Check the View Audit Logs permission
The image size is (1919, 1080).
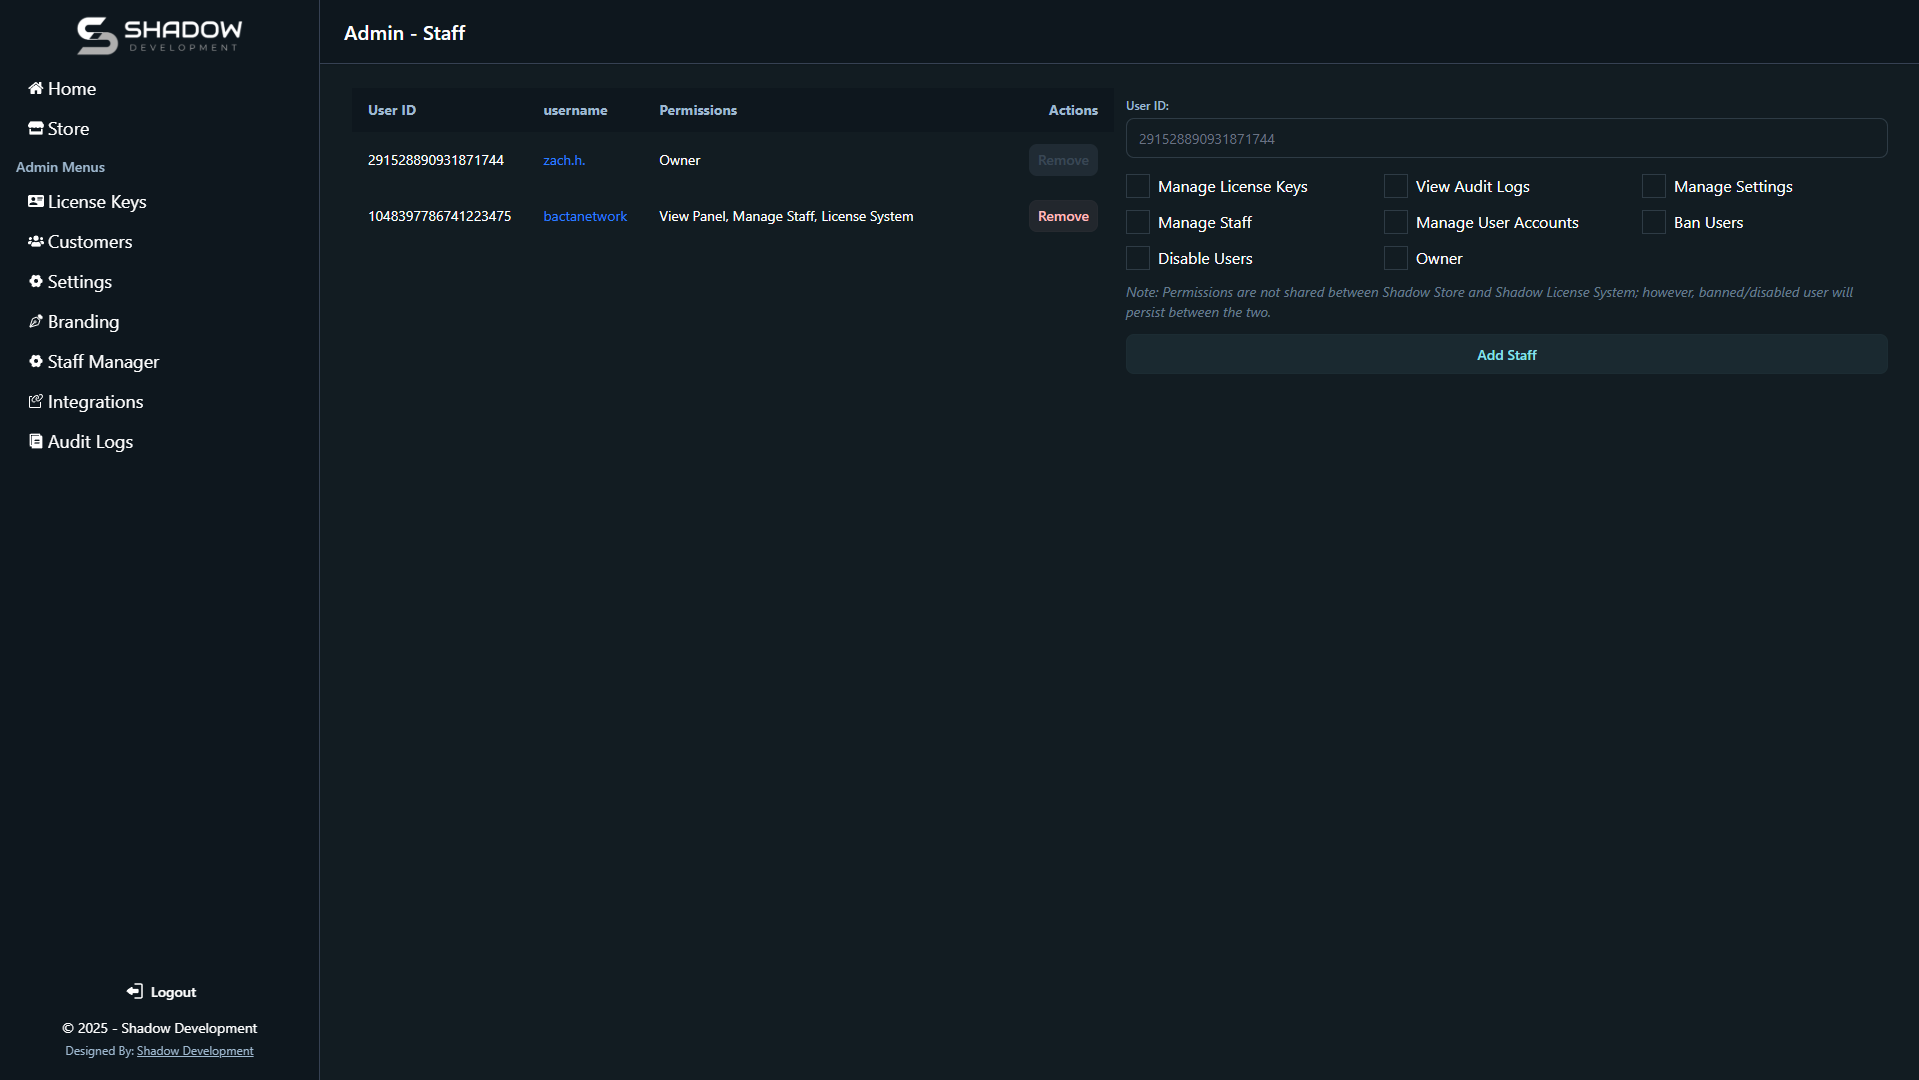(x=1396, y=186)
